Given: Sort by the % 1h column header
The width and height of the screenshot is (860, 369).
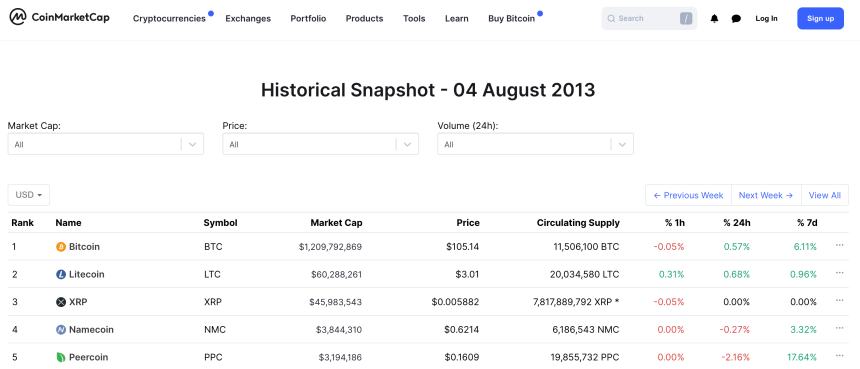Looking at the screenshot, I should click(x=675, y=223).
